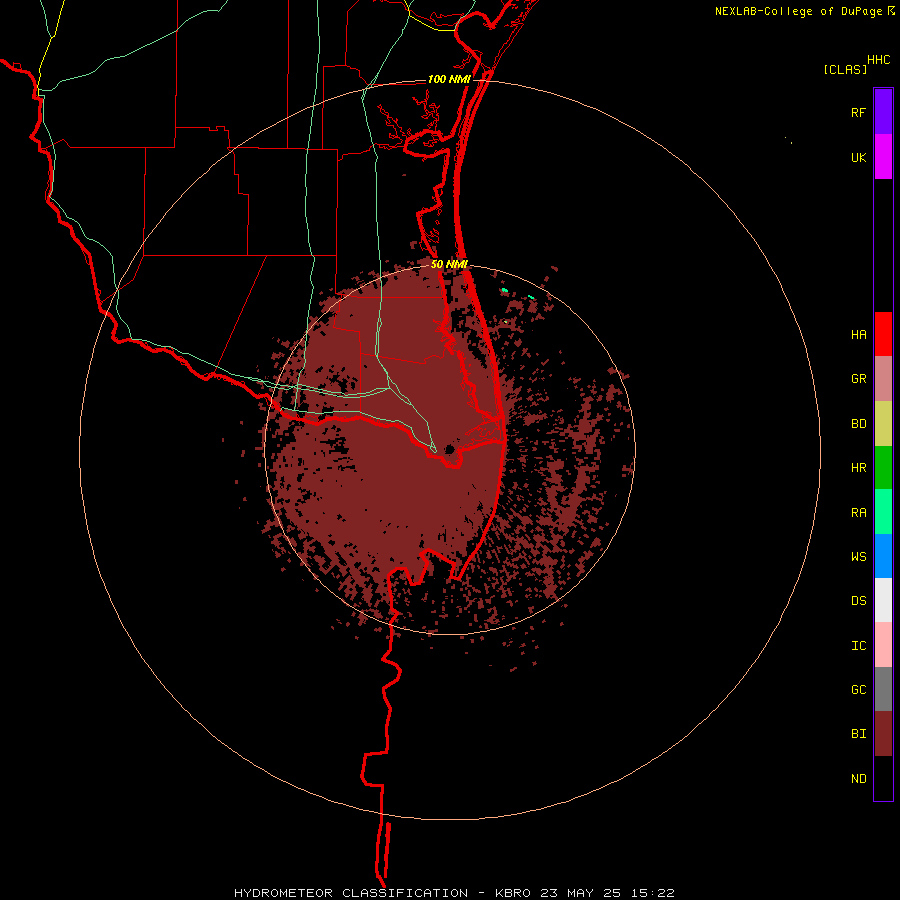Click the DS legend label
900x900 pixels.
point(858,601)
